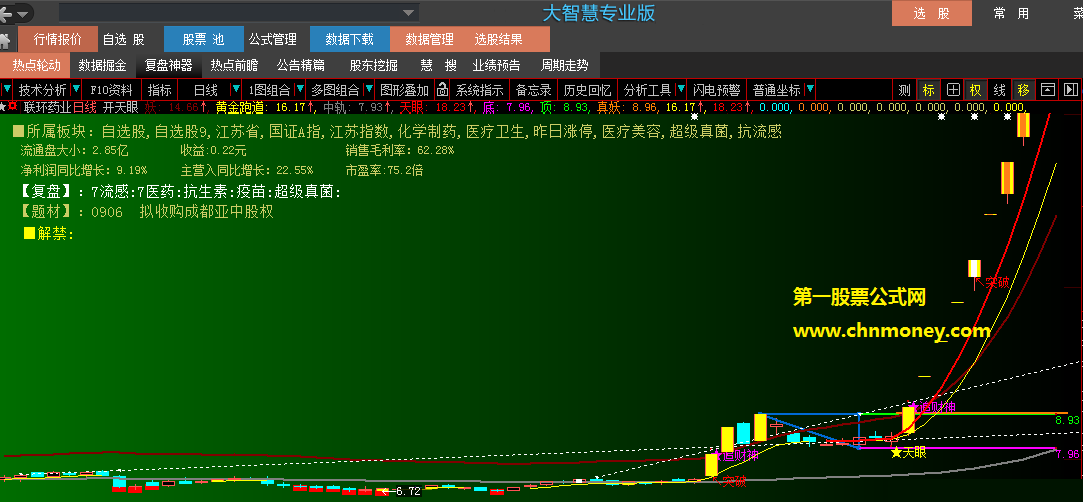Image resolution: width=1083 pixels, height=502 pixels.
Task: Open 业绩预告
Action: tap(497, 66)
